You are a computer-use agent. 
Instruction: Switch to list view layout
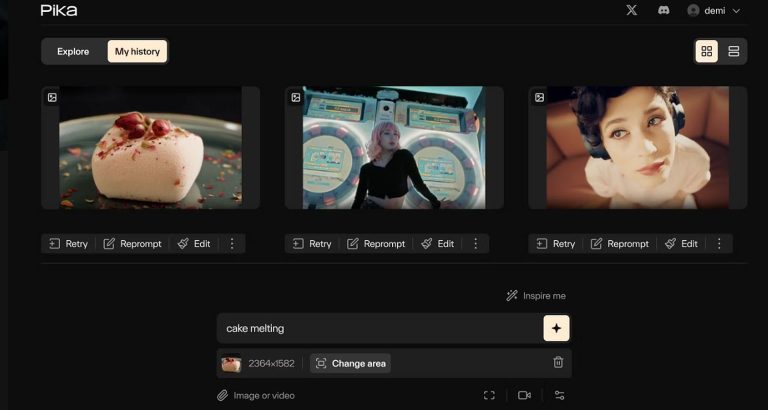[x=734, y=51]
